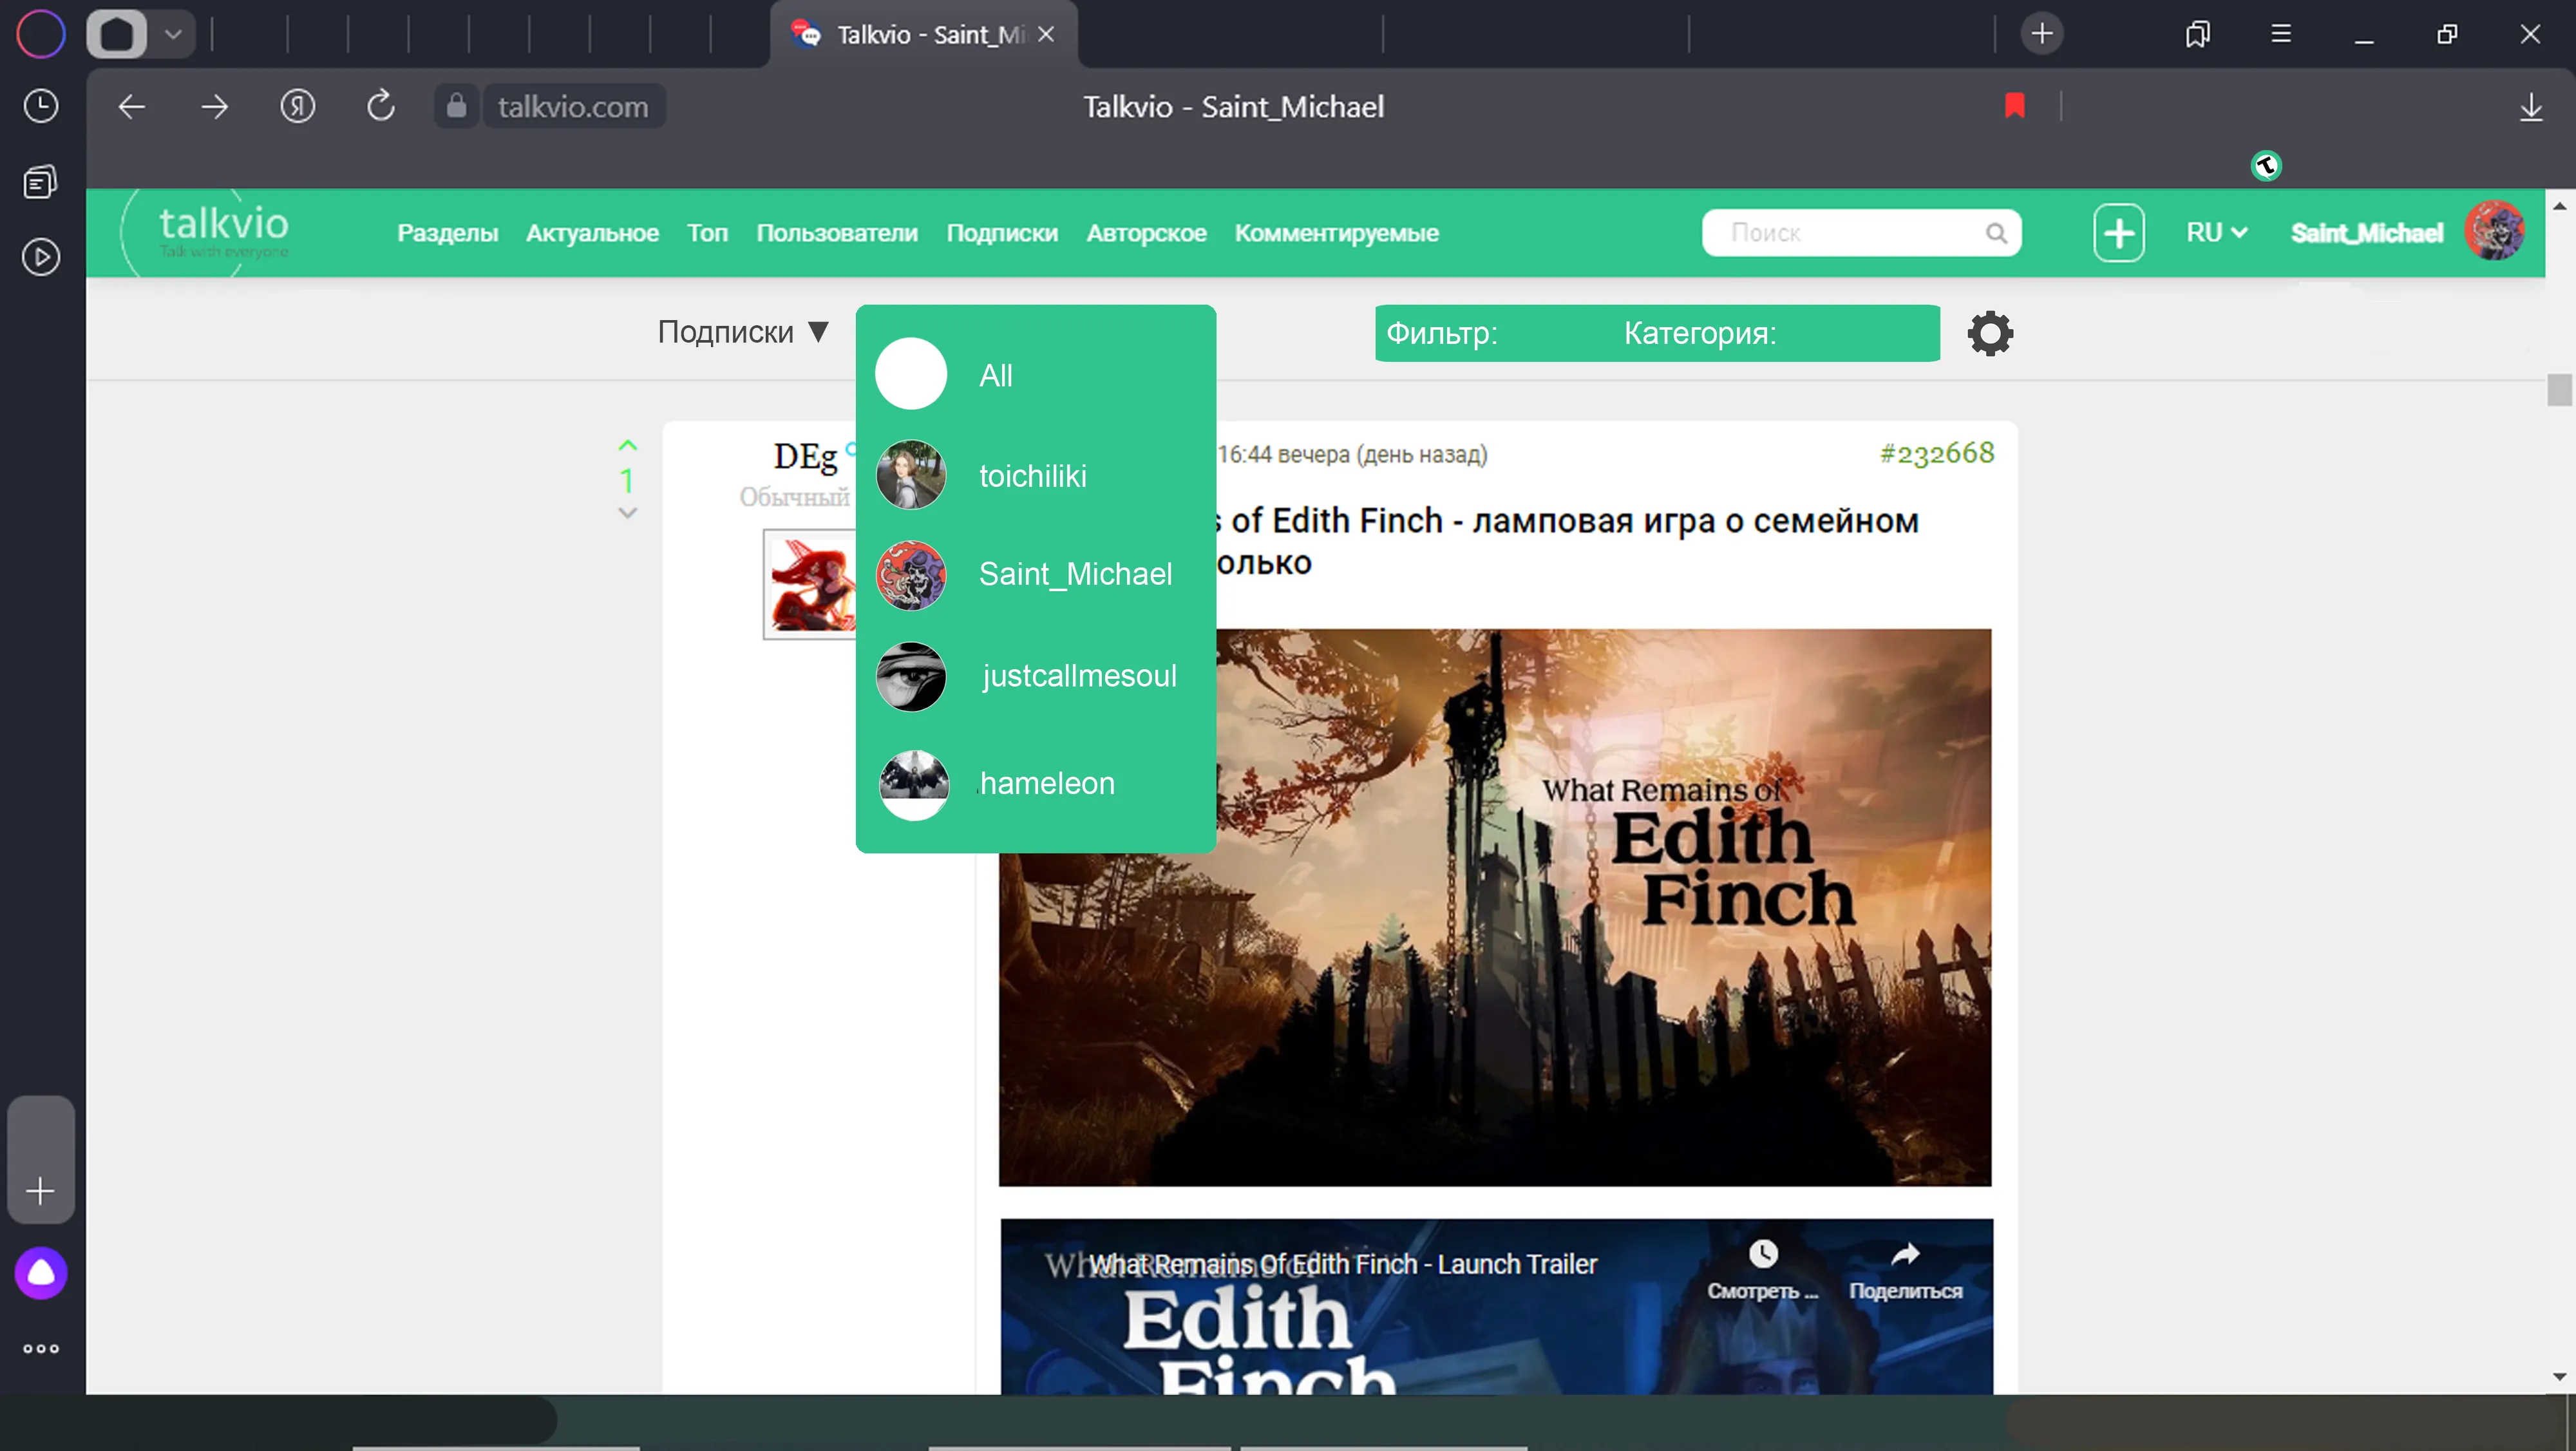Open Saint_Michael profile avatar in header
The image size is (2576, 1451).
pos(2494,232)
